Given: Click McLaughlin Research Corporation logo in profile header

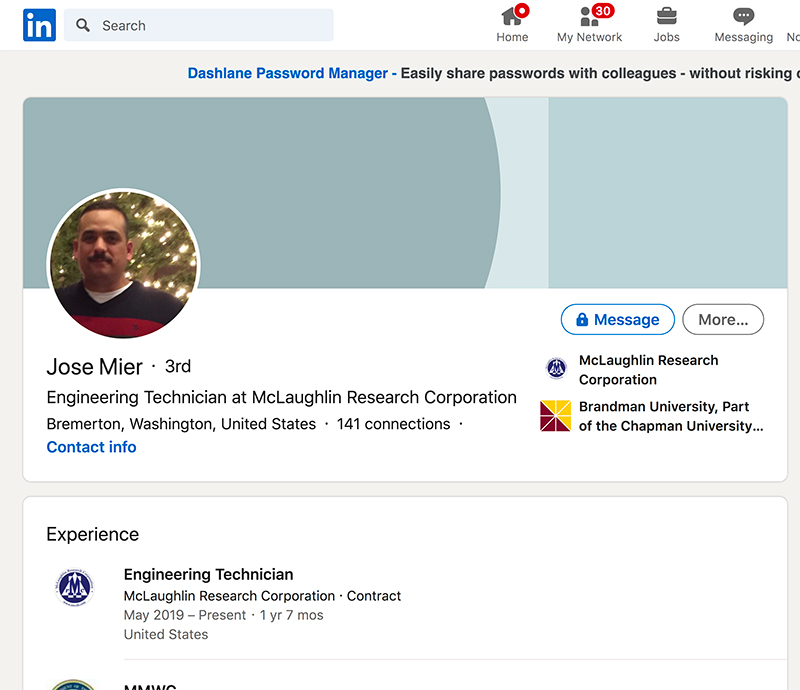Looking at the screenshot, I should tap(556, 368).
